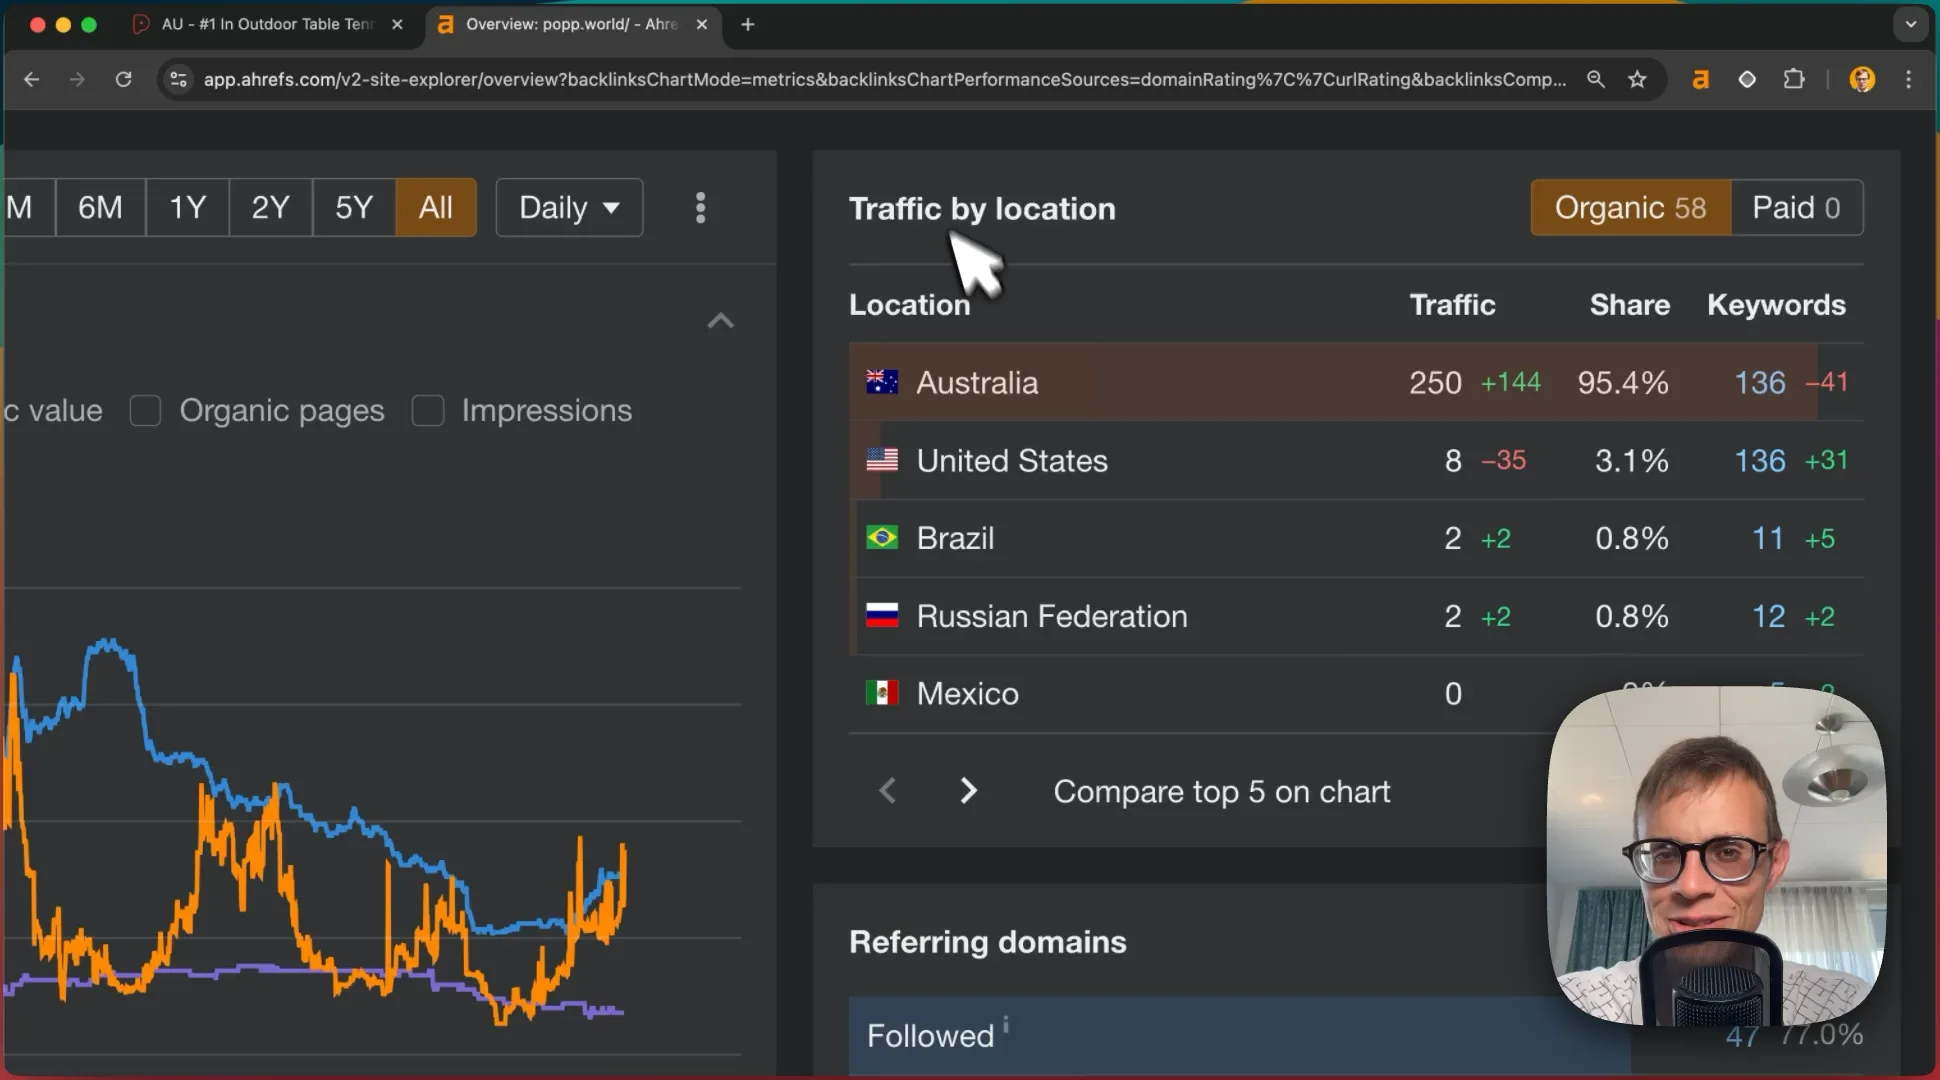Select the All time range
This screenshot has height=1080, width=1940.
(436, 207)
